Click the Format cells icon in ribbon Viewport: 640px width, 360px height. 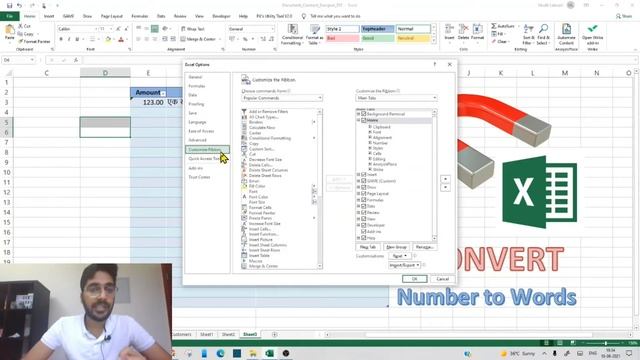tap(477, 29)
